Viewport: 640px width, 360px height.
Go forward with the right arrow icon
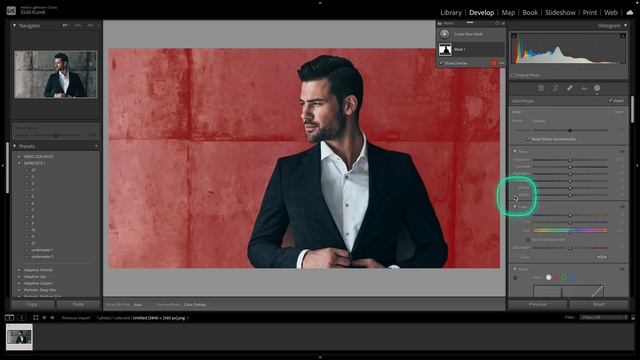[x=52, y=318]
